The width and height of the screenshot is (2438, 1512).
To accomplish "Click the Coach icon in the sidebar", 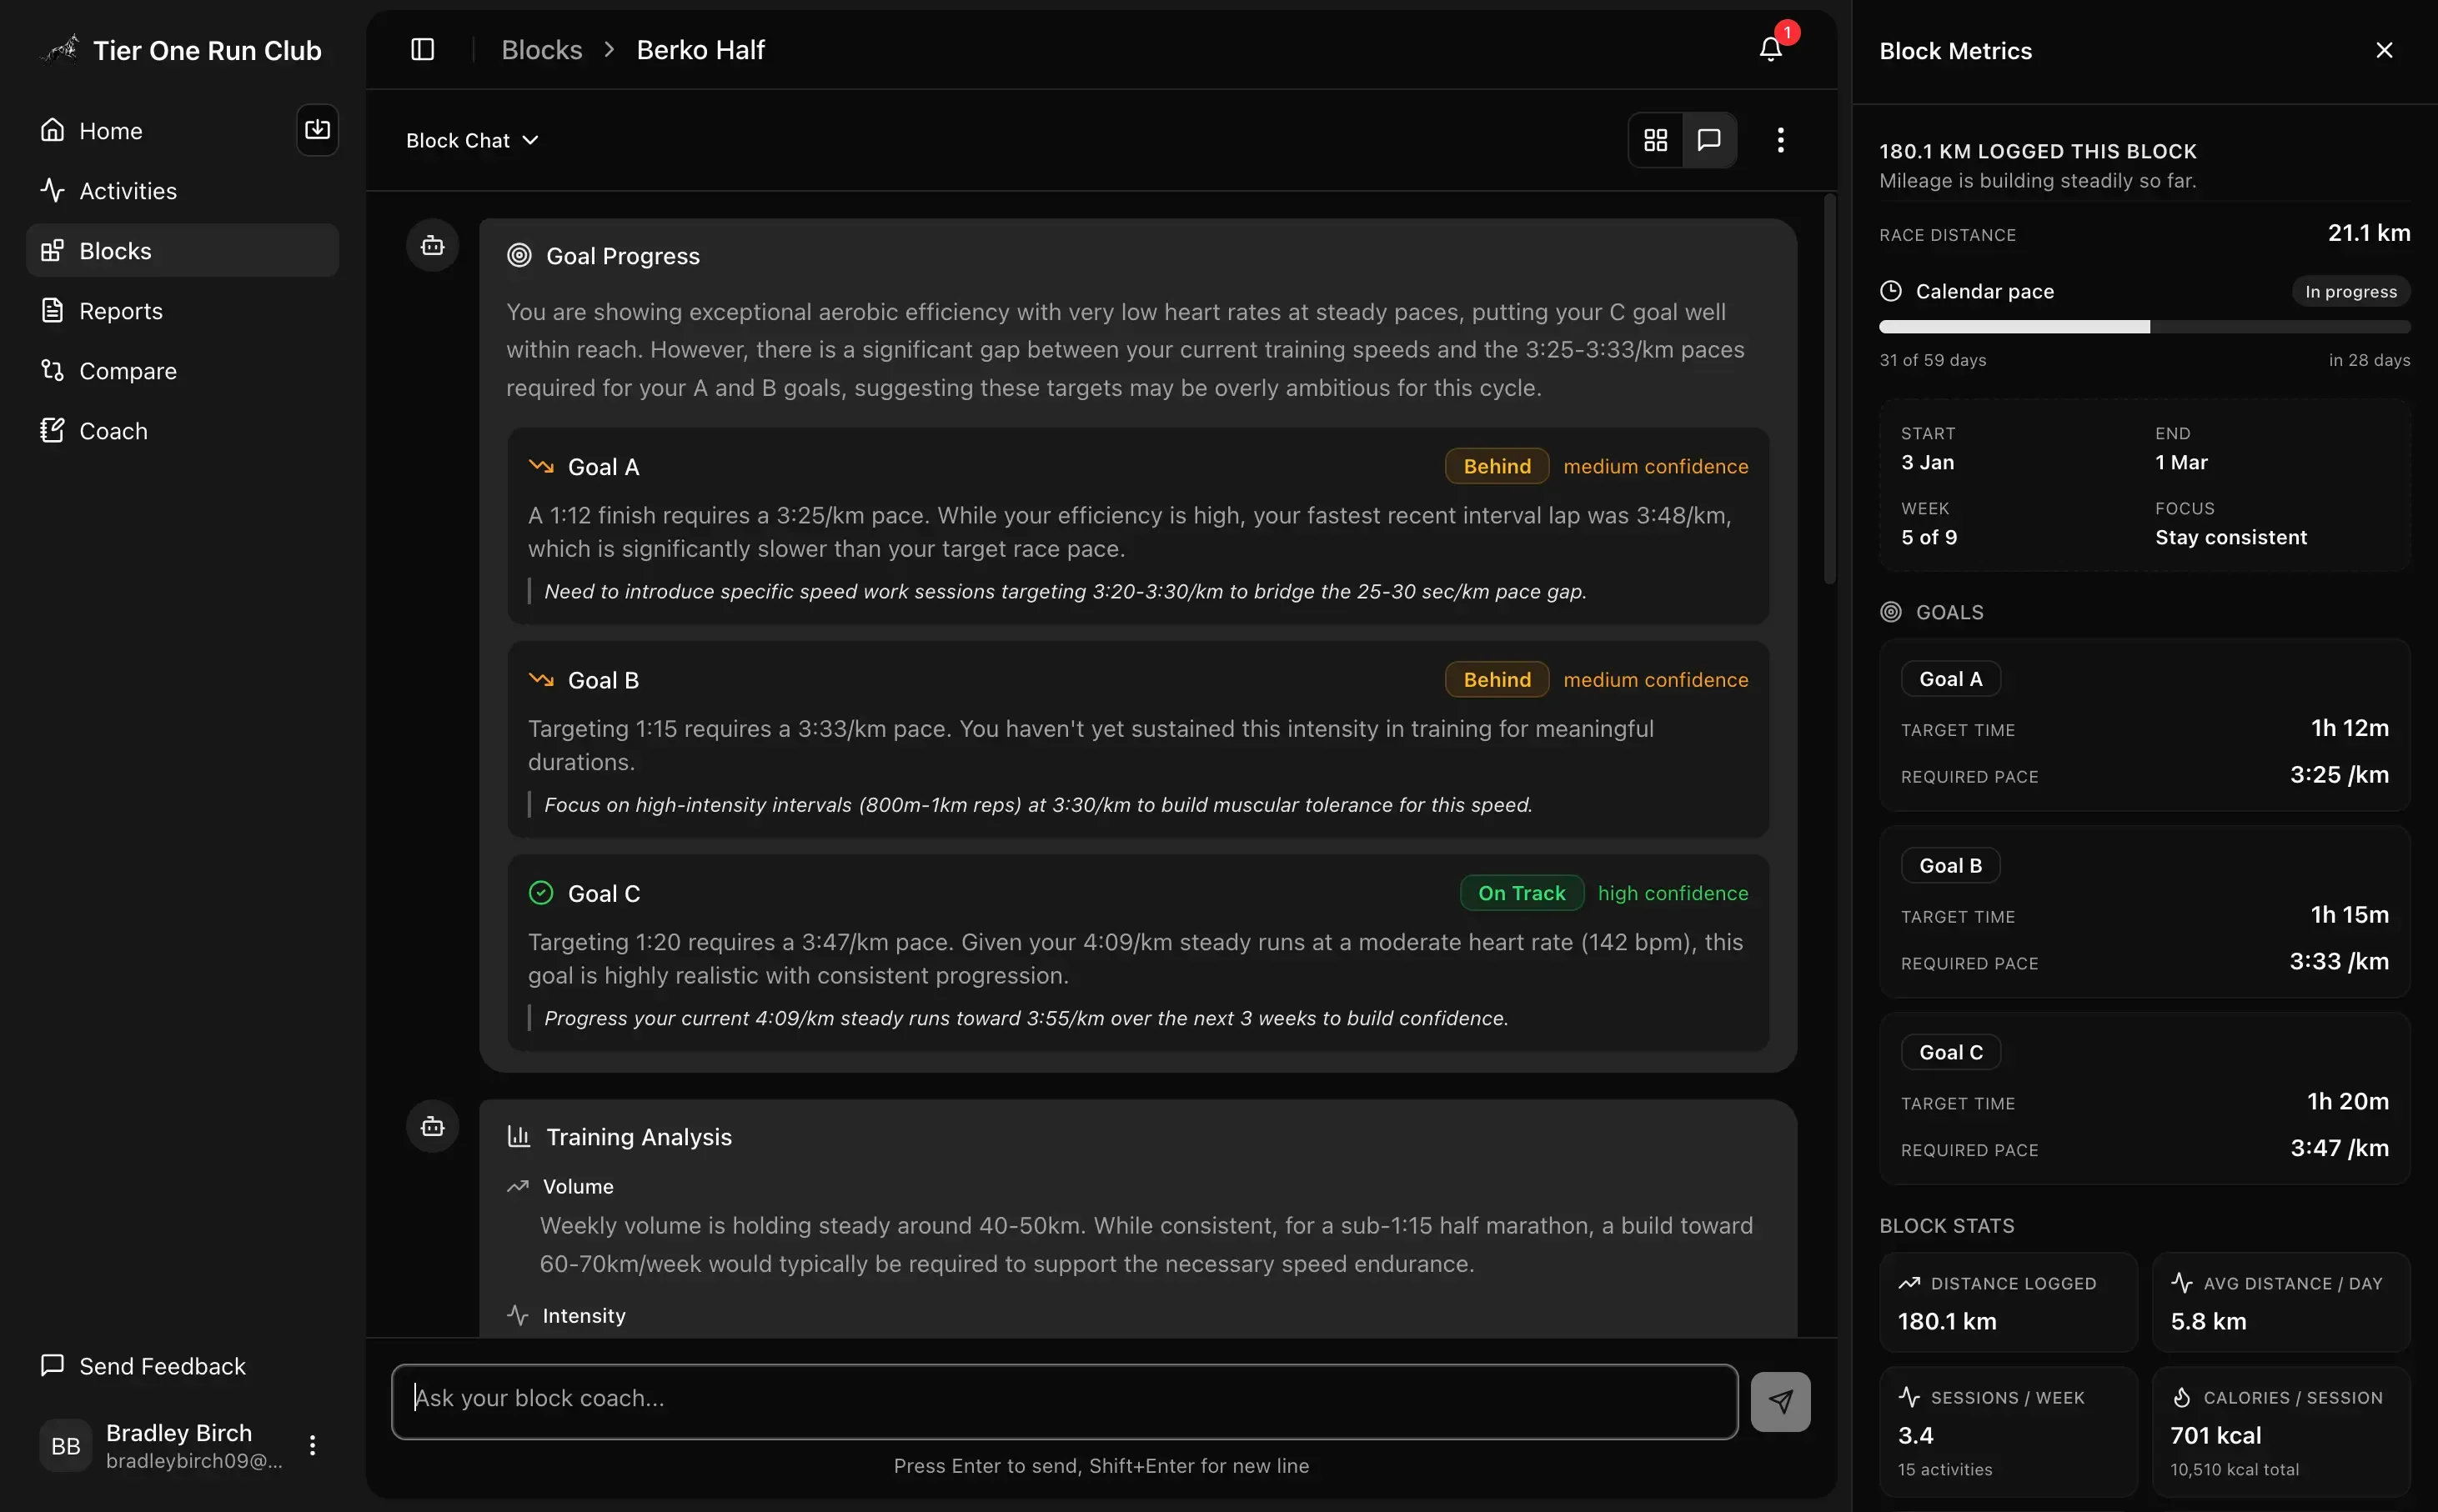I will 52,431.
